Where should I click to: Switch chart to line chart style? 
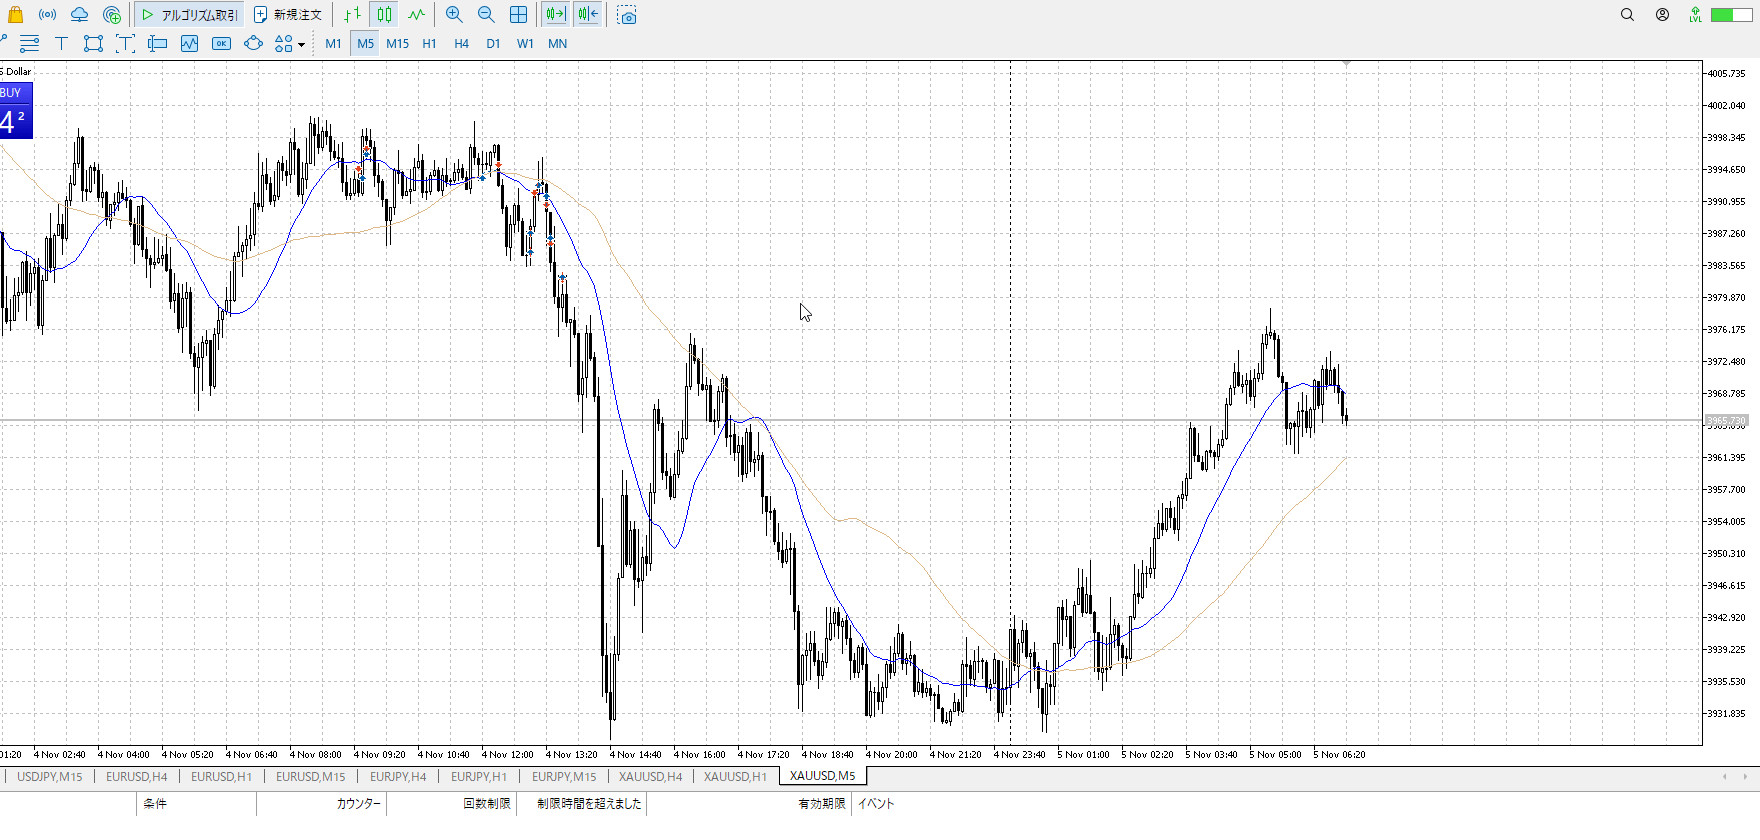pos(416,15)
